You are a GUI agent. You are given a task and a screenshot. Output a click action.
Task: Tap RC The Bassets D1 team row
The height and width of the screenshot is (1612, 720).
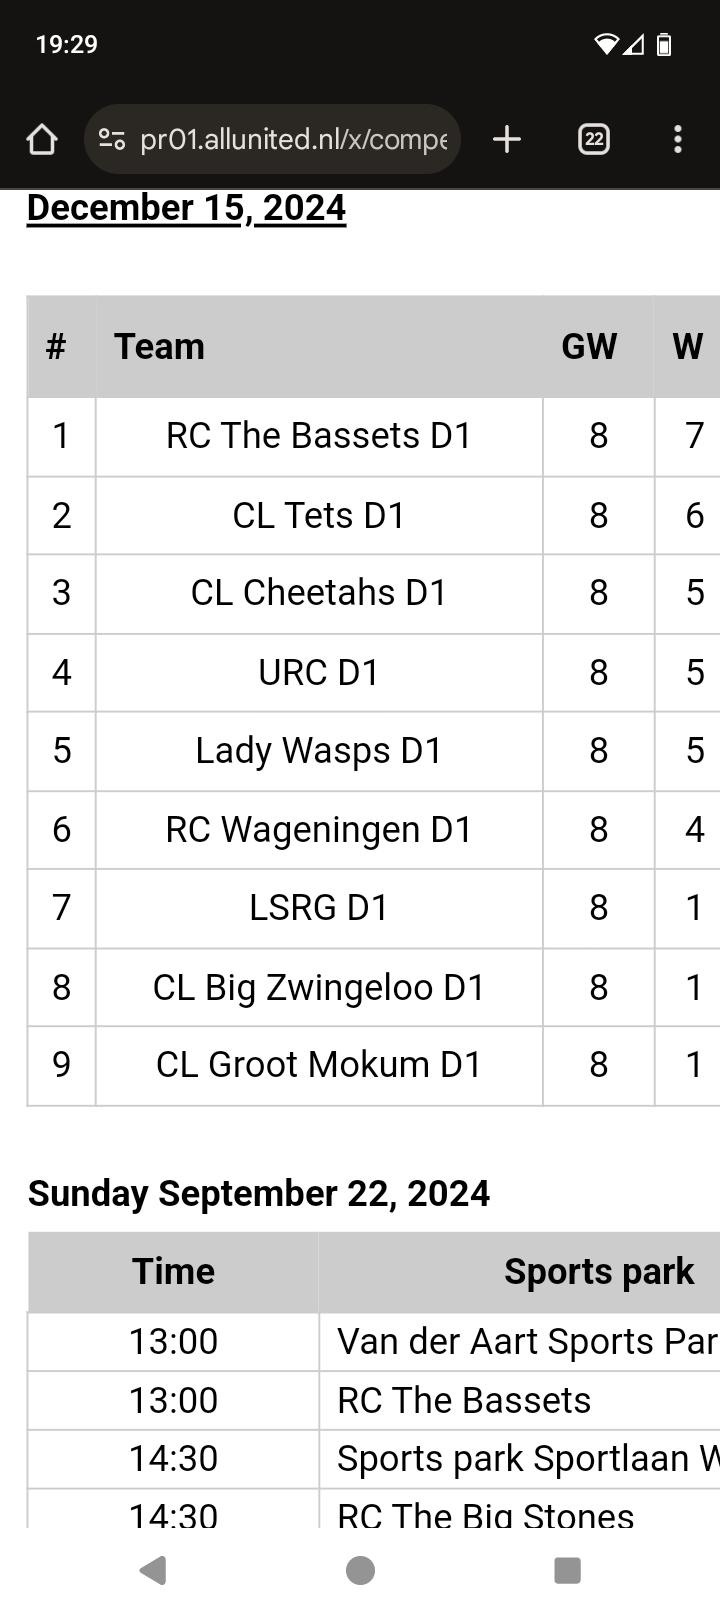(373, 436)
